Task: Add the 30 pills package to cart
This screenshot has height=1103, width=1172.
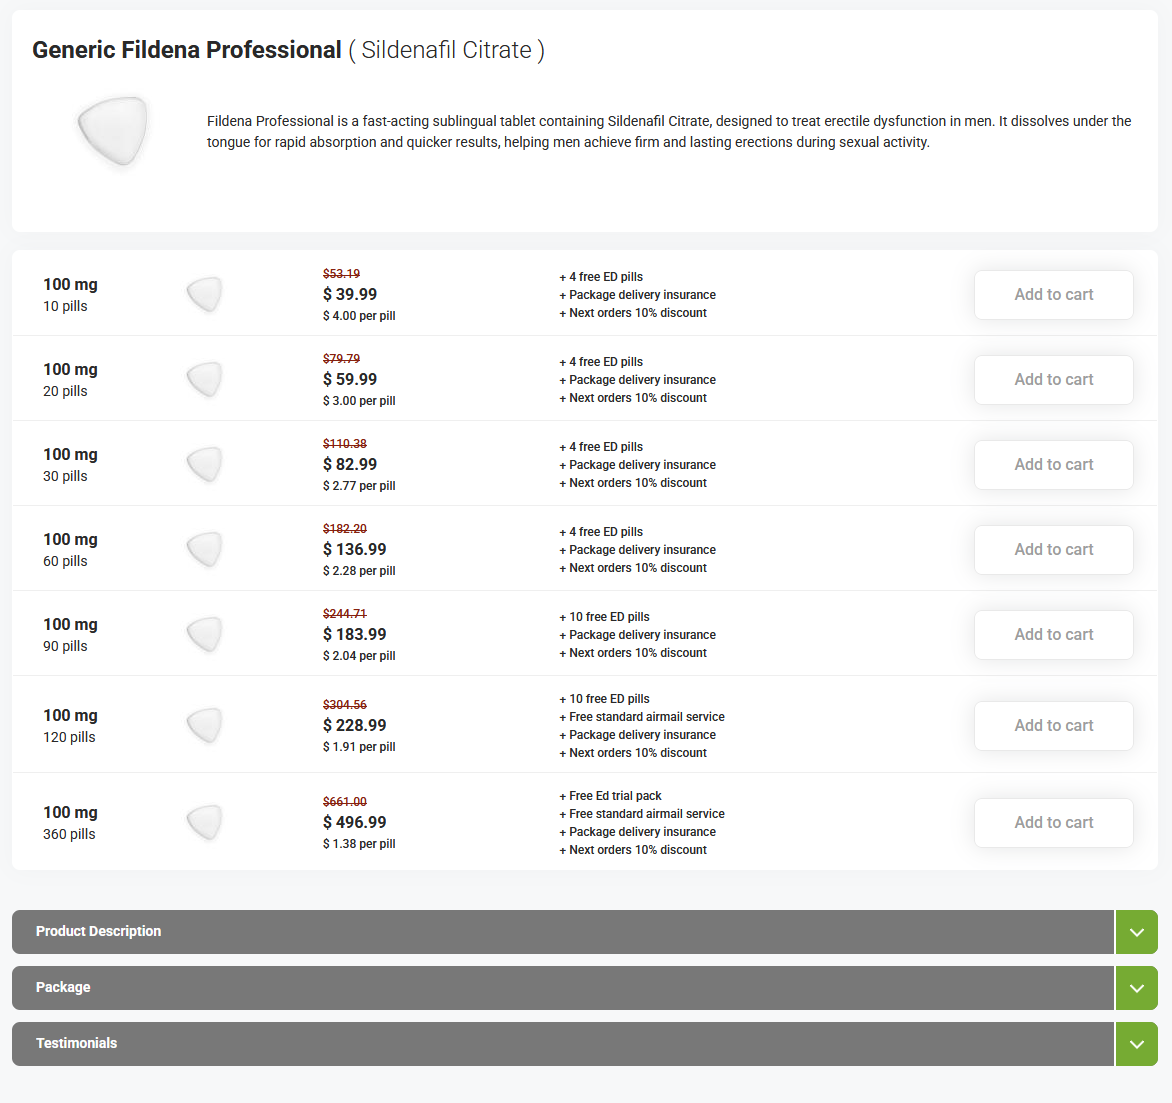Action: [x=1053, y=465]
